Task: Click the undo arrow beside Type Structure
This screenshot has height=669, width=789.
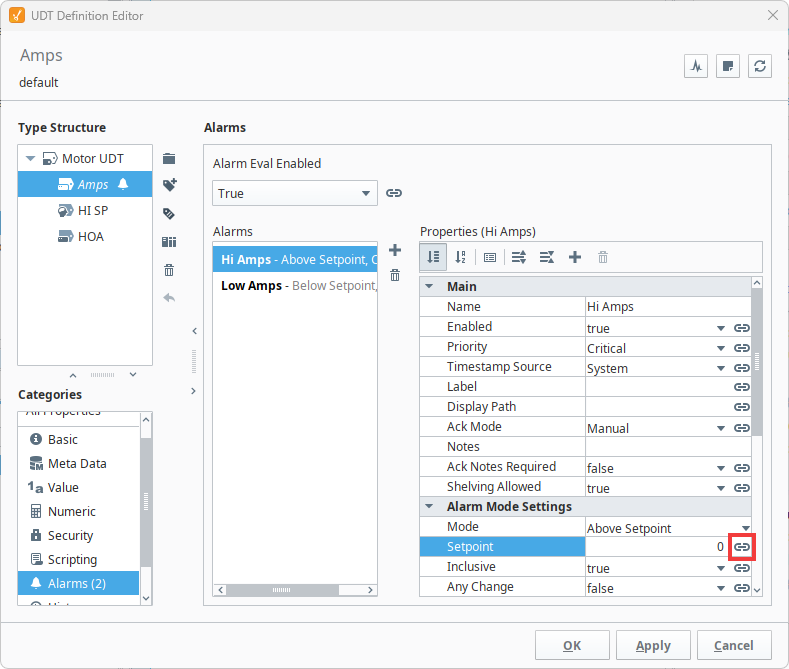Action: pyautogui.click(x=169, y=298)
